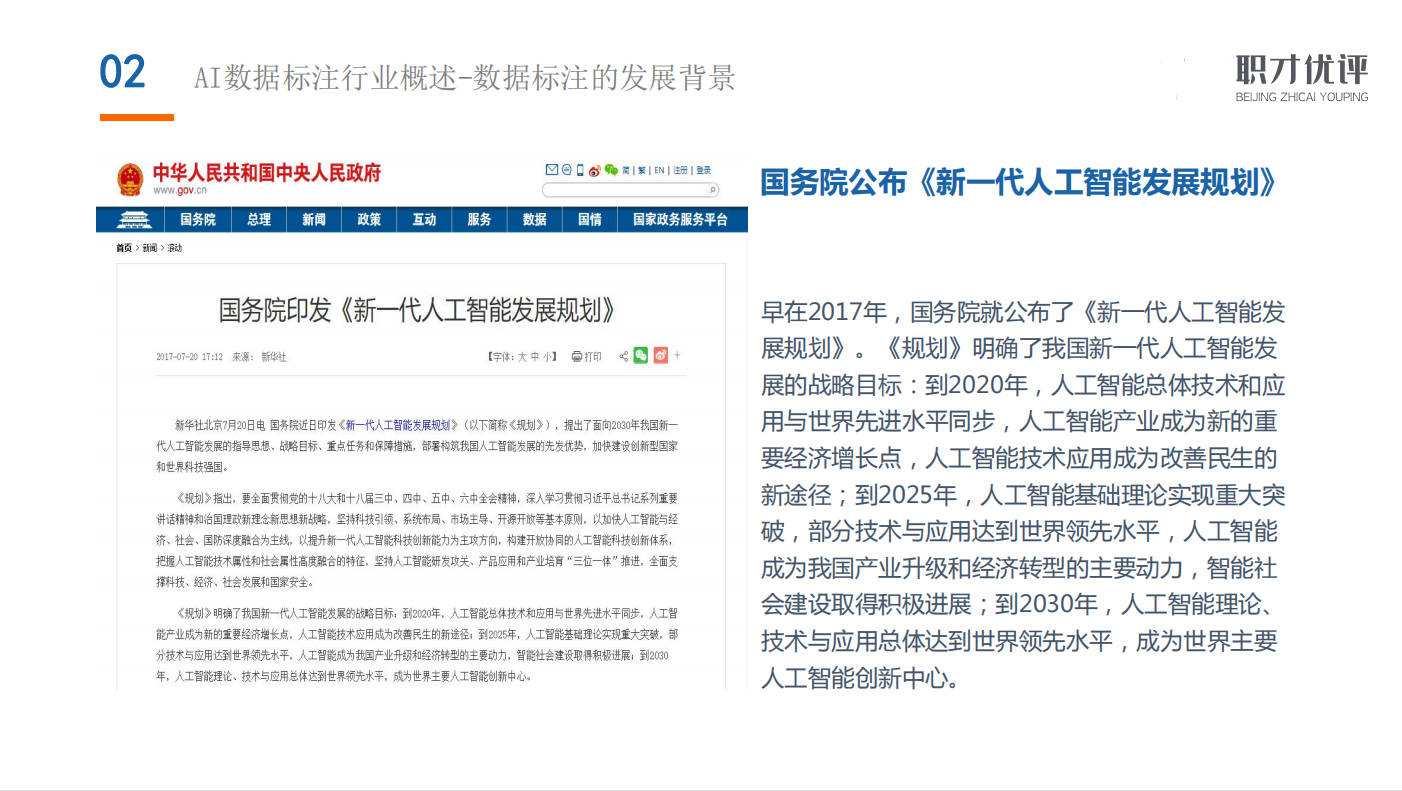Open the 国情 navigation tab
Viewport: 1402px width, 791px height.
589,220
